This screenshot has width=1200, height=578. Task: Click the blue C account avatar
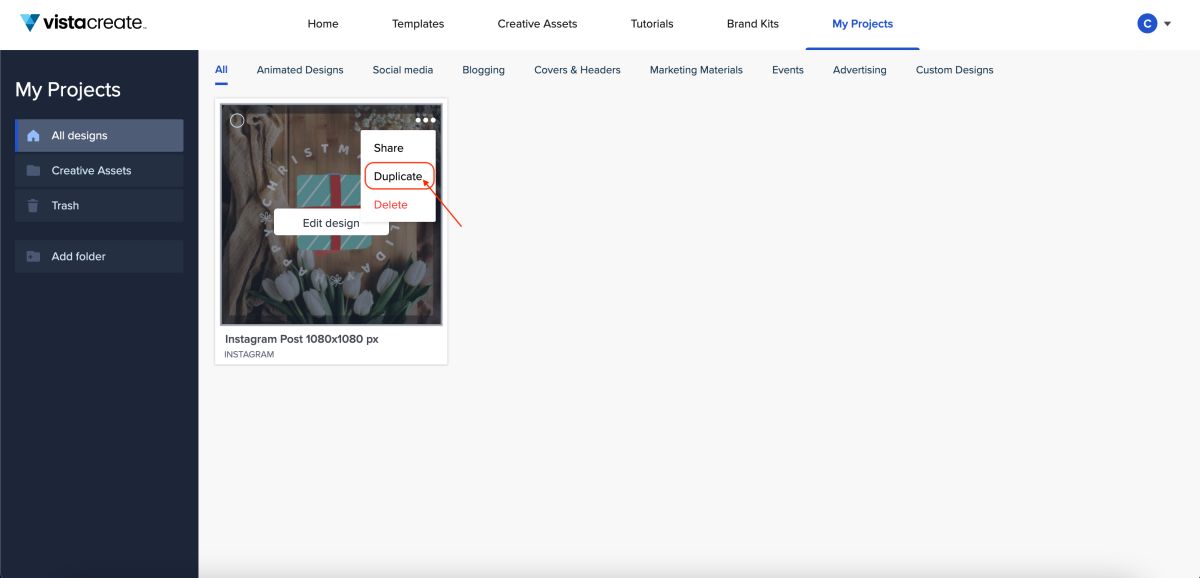click(x=1147, y=23)
